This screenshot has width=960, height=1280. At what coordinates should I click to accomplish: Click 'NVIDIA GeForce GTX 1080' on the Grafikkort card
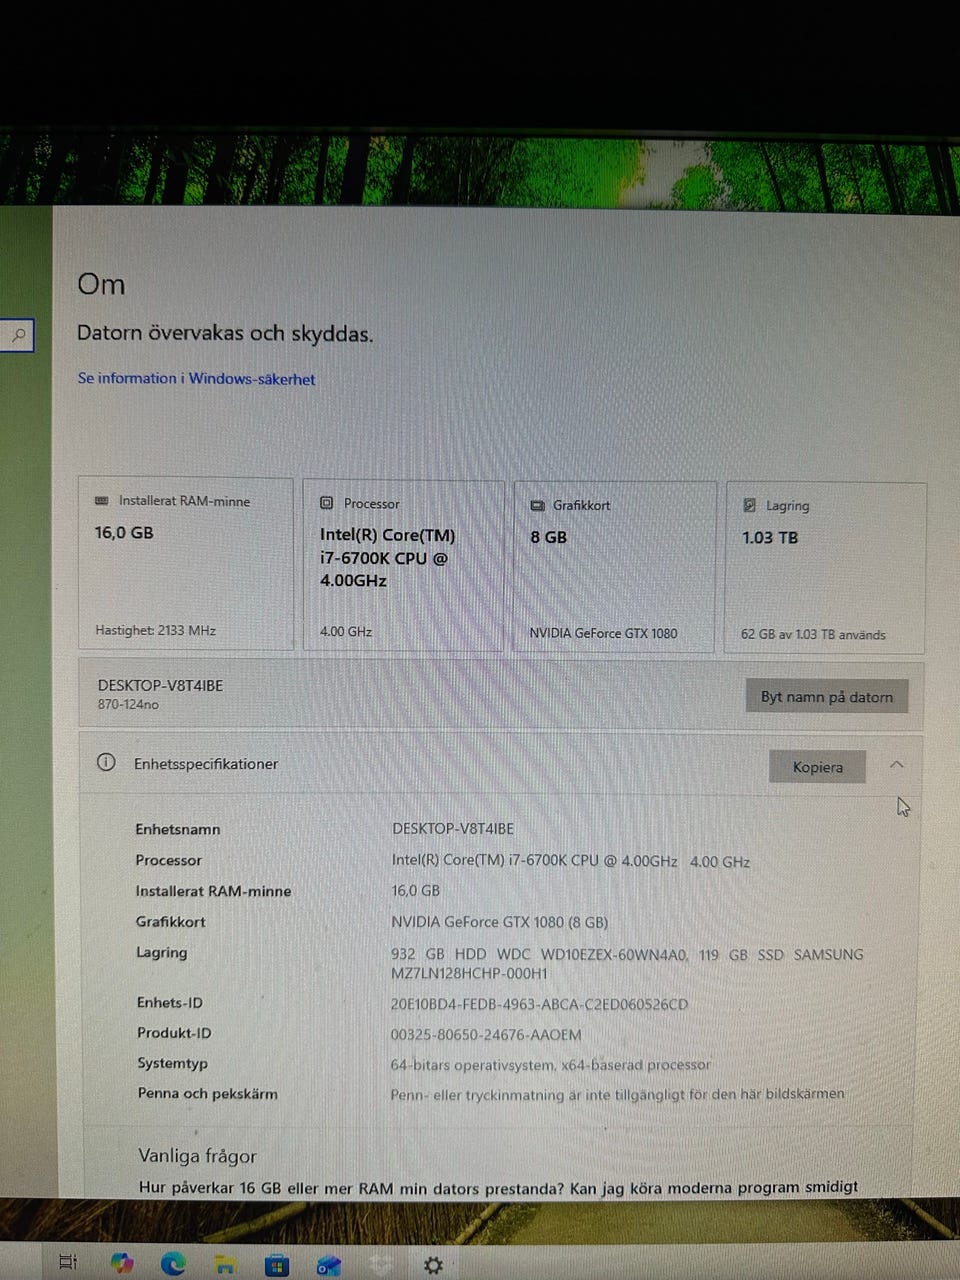pyautogui.click(x=603, y=633)
